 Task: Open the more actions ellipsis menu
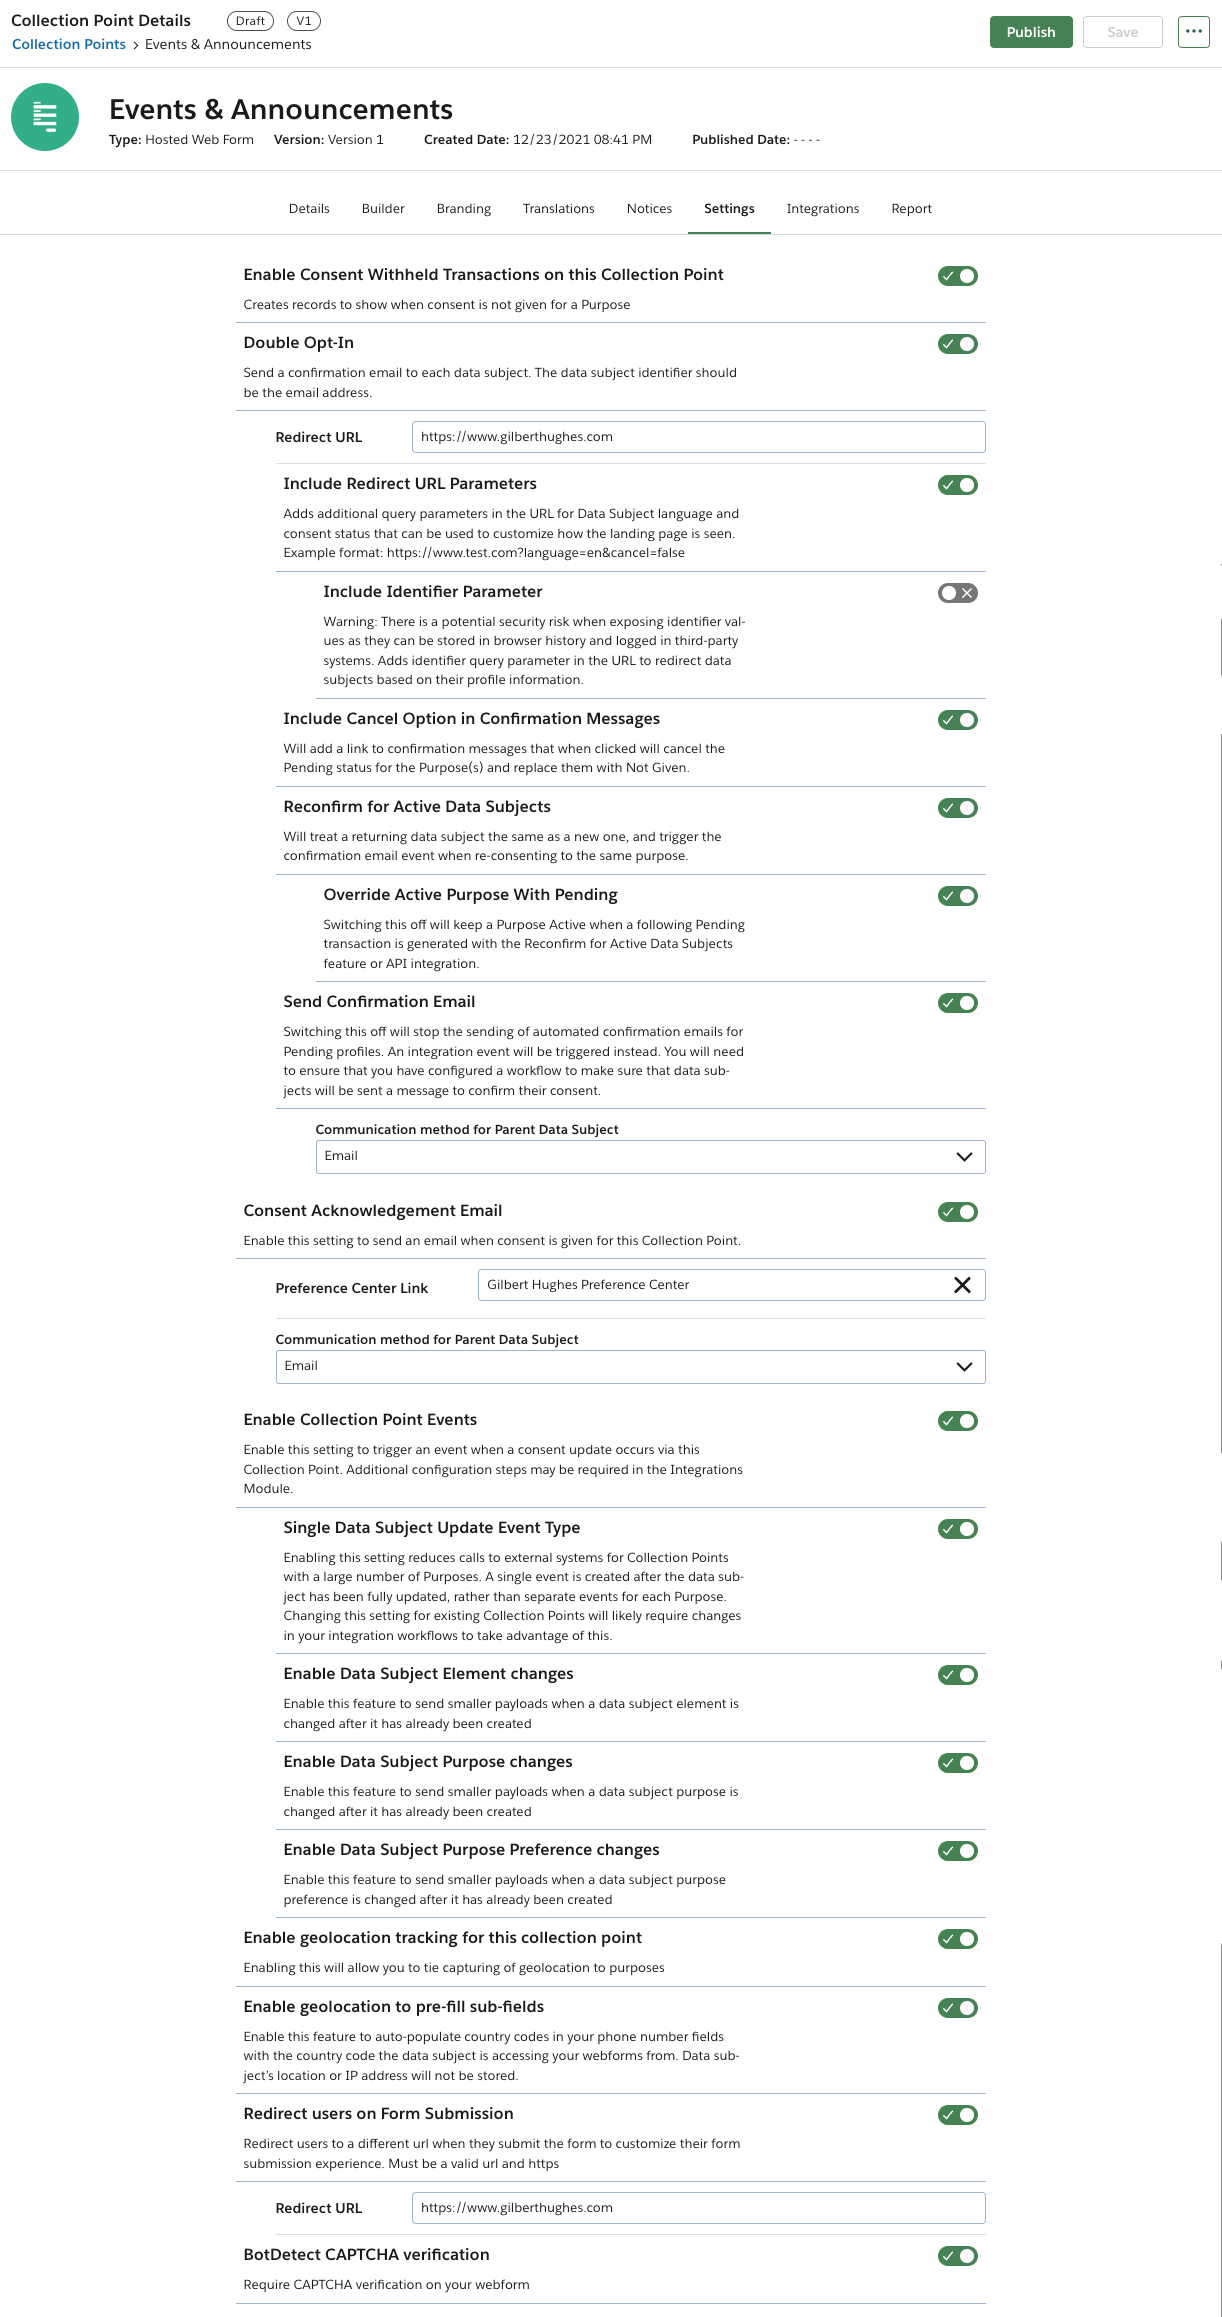1194,31
